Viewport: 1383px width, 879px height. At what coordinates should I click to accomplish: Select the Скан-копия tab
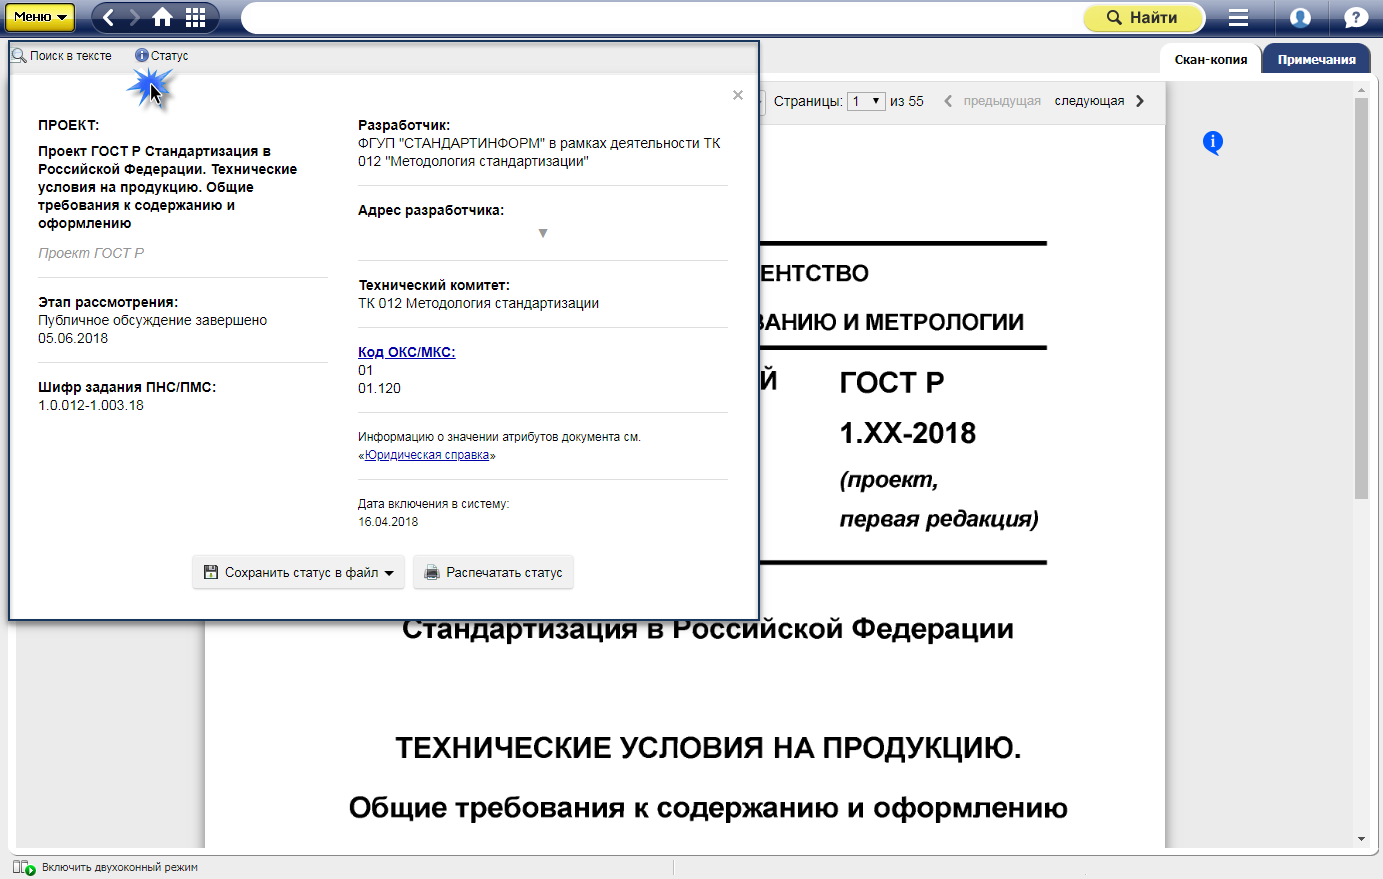pyautogui.click(x=1210, y=60)
